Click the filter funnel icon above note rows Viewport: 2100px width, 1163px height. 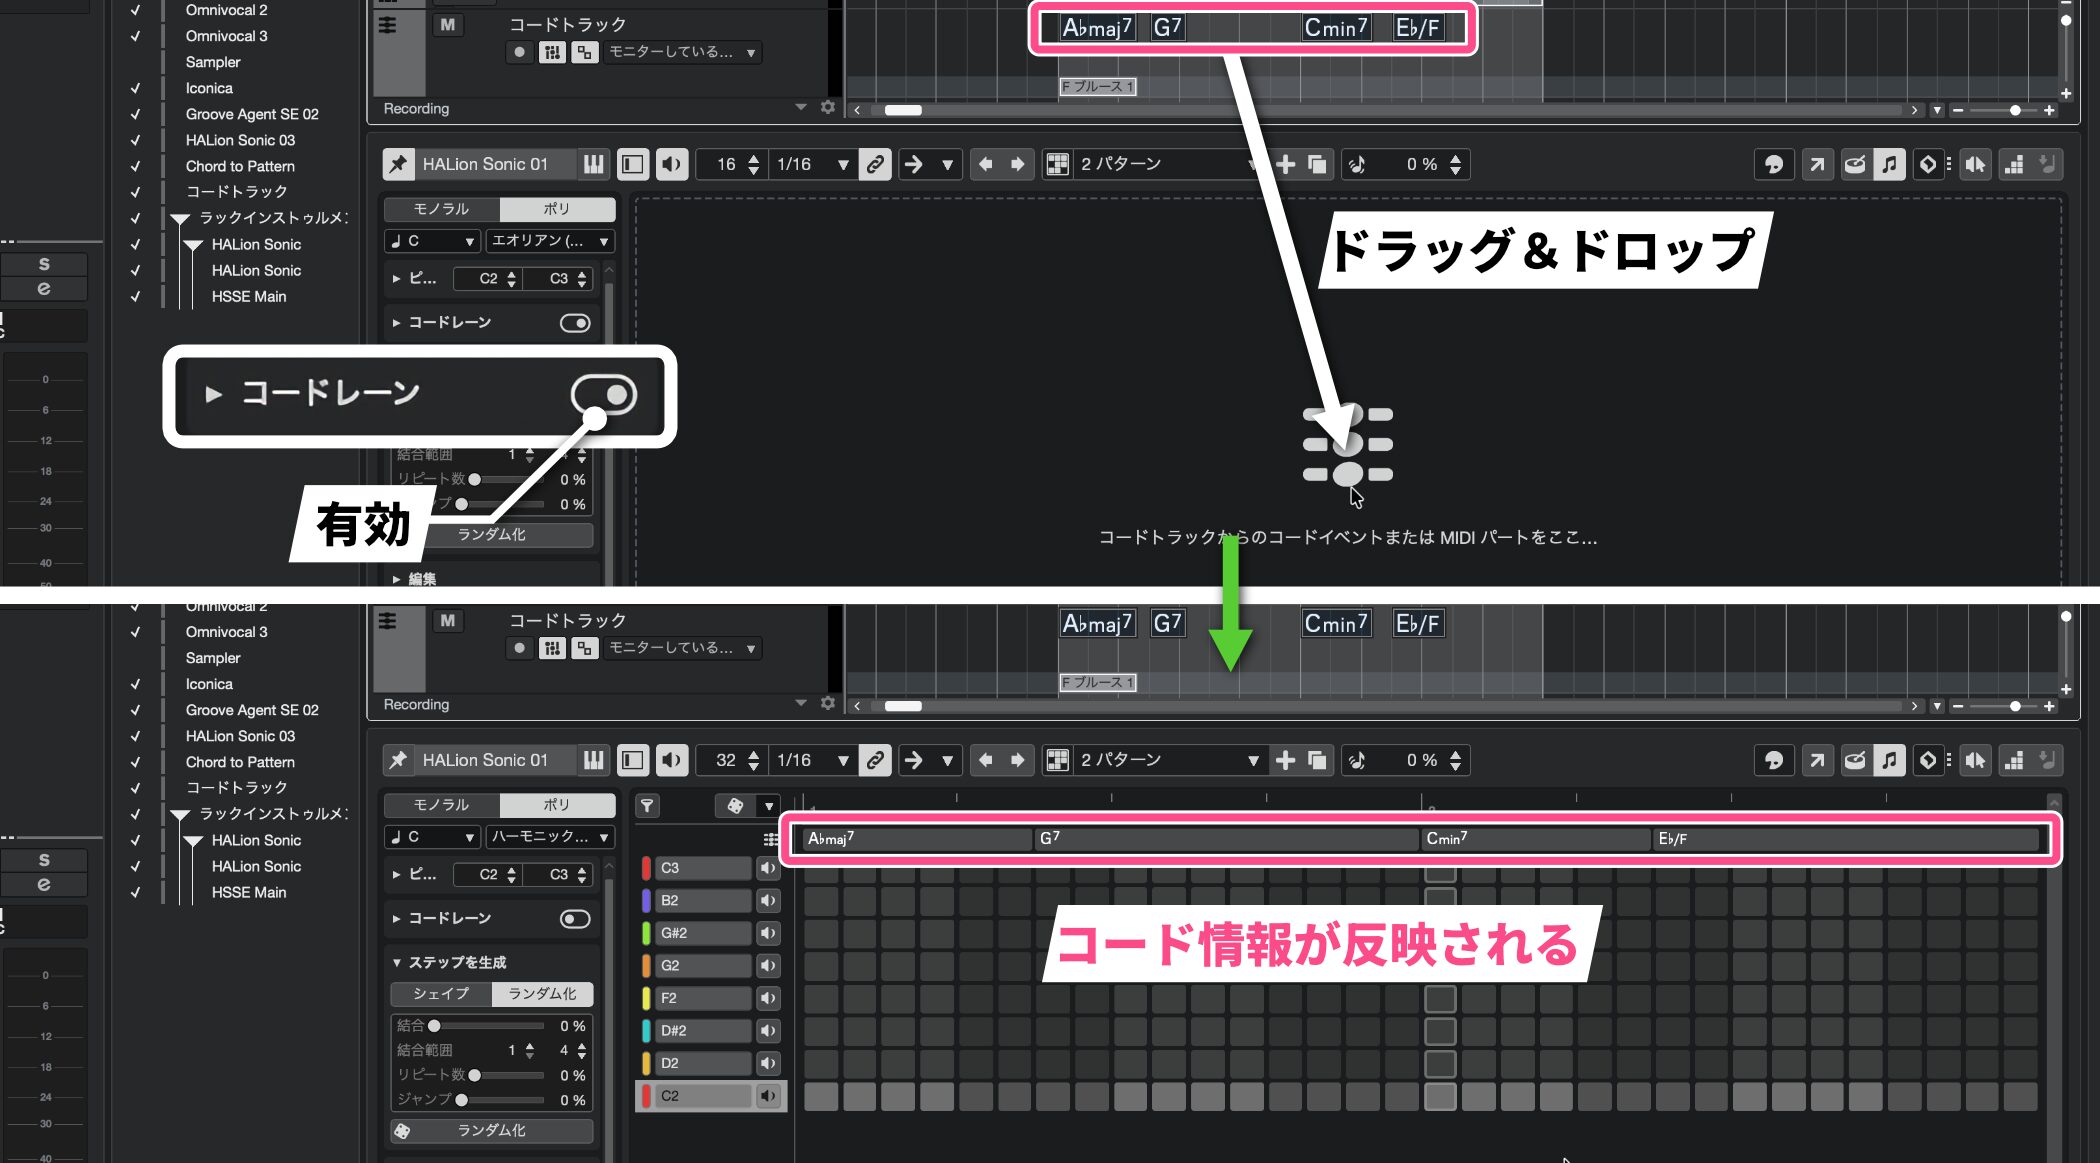(x=648, y=805)
